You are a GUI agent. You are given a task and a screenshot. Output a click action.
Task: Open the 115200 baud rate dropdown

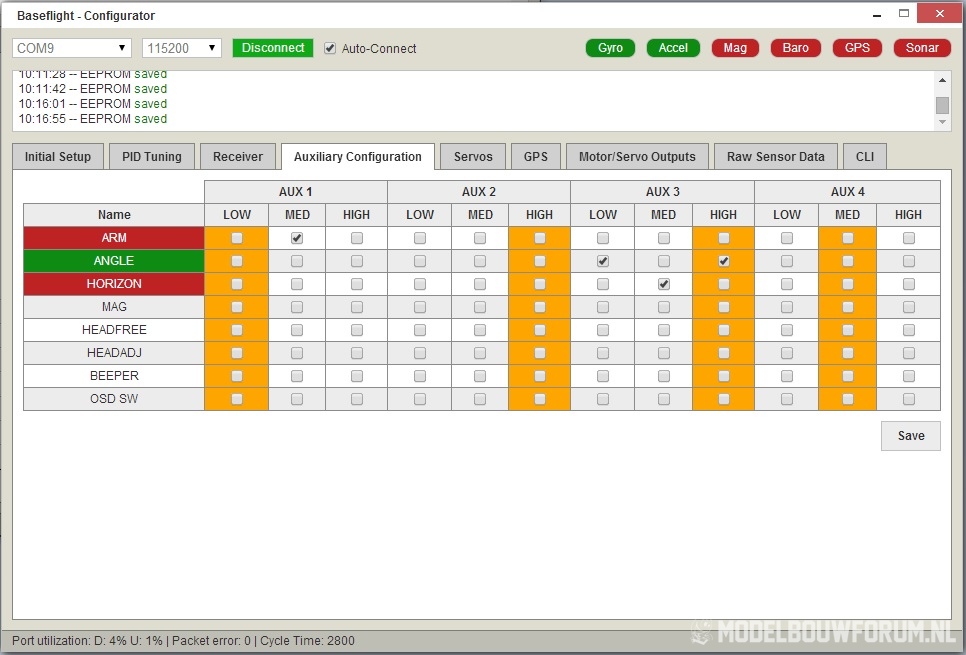pos(182,48)
